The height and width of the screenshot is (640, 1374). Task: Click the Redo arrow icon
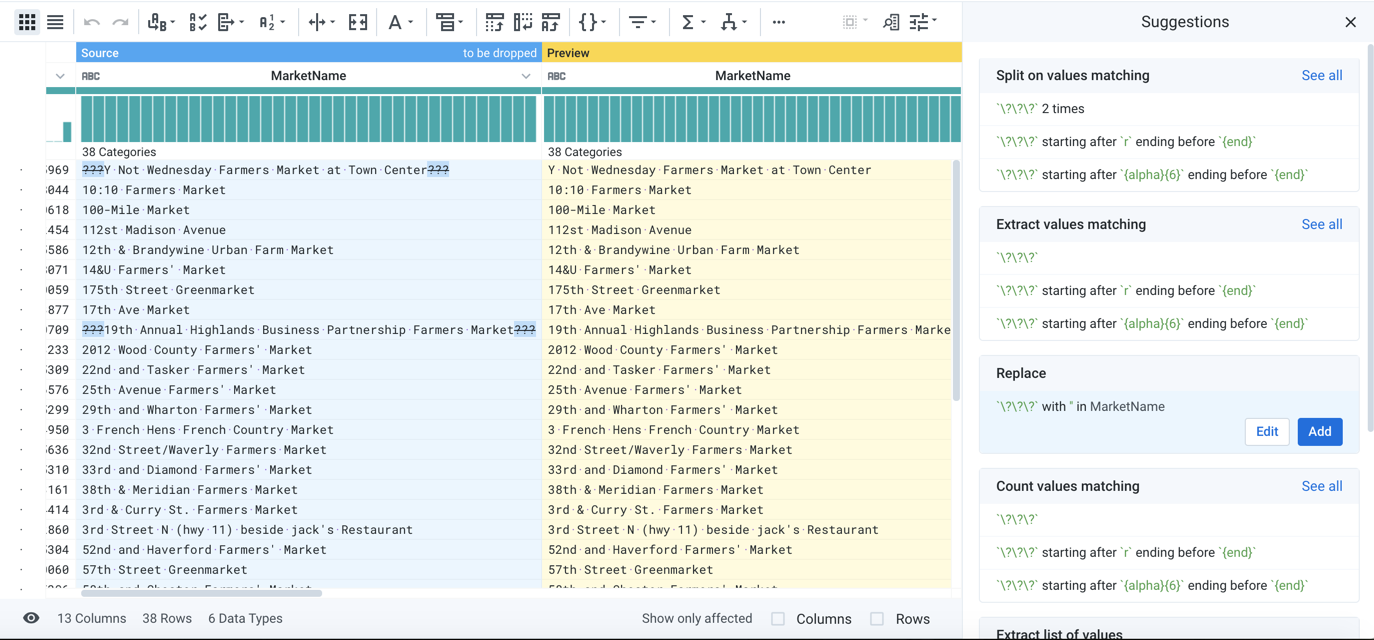(119, 21)
